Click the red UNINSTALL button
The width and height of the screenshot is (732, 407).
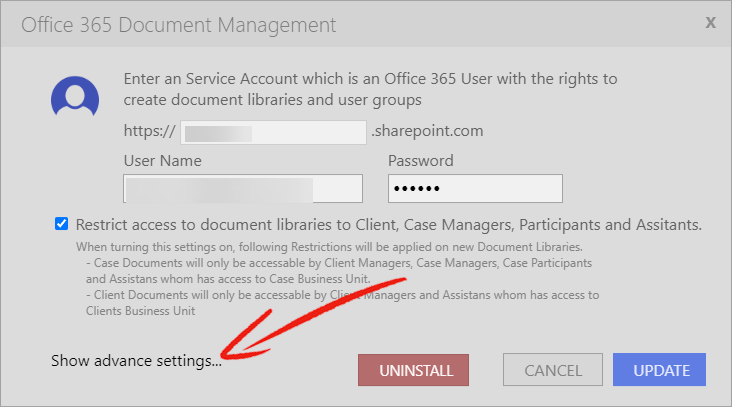tap(413, 370)
